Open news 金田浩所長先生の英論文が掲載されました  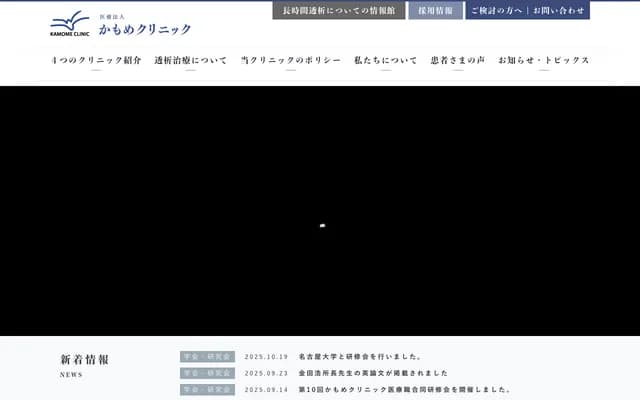(373, 373)
